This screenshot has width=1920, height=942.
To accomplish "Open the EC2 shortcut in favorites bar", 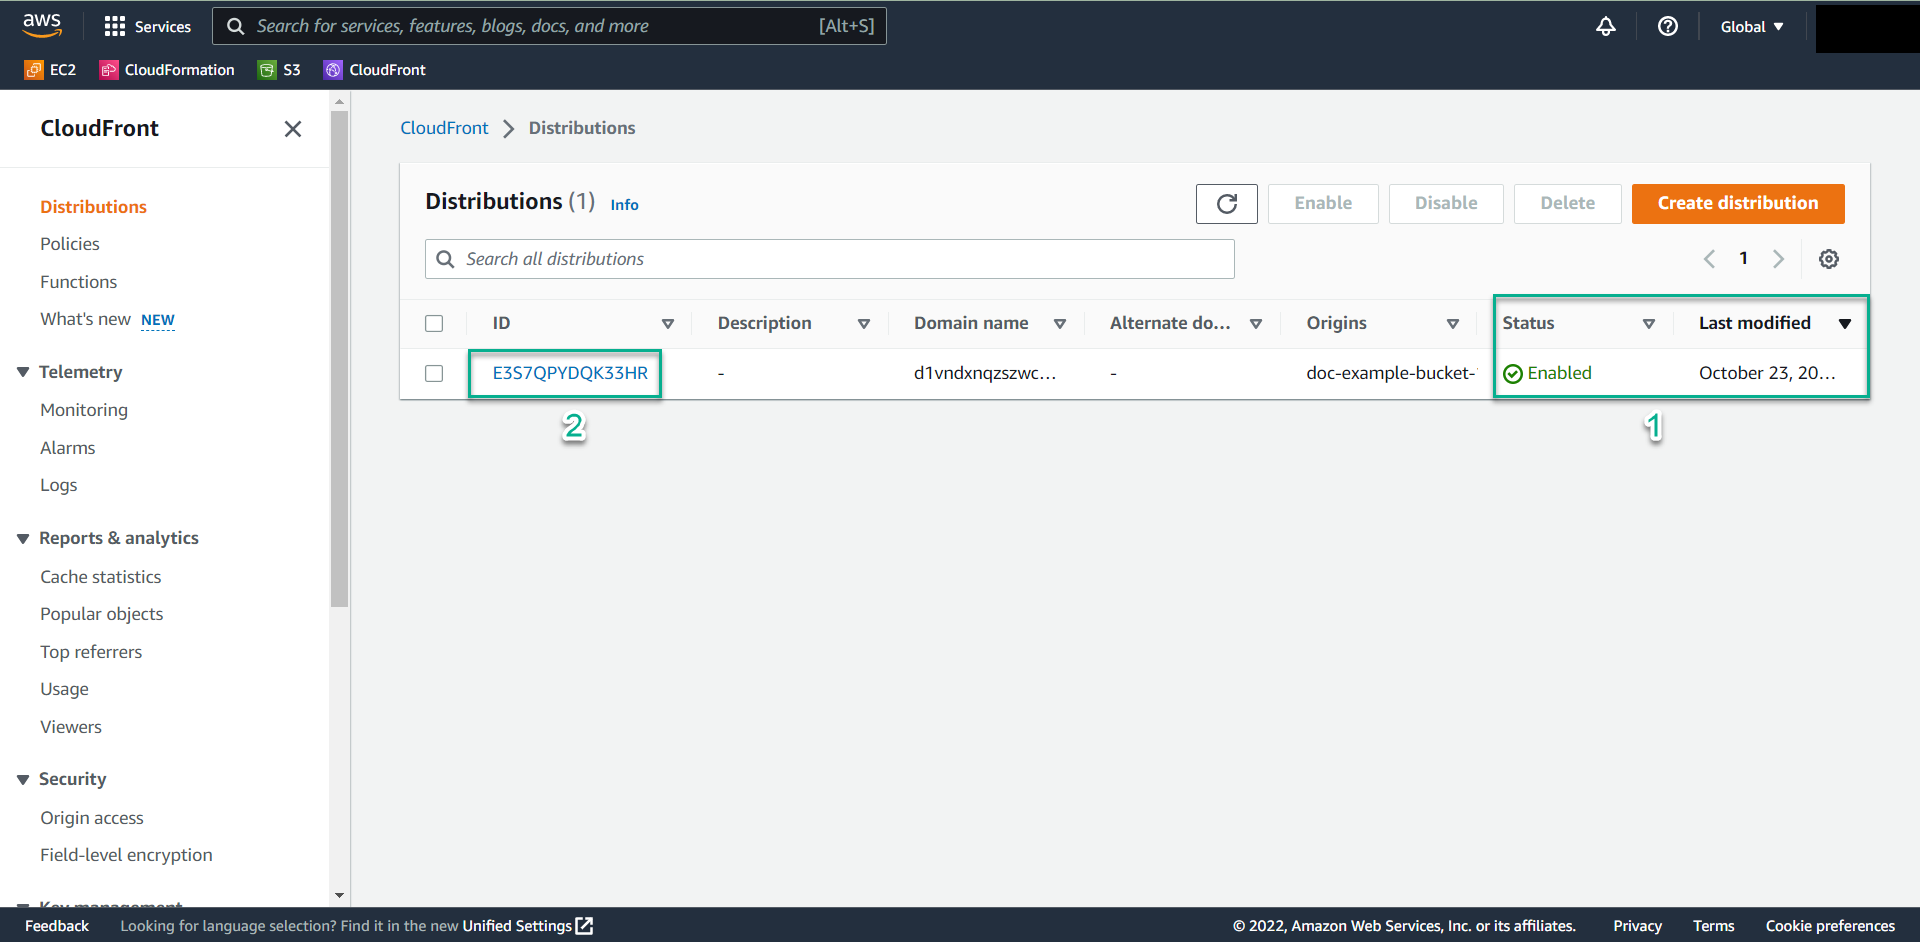I will [51, 70].
